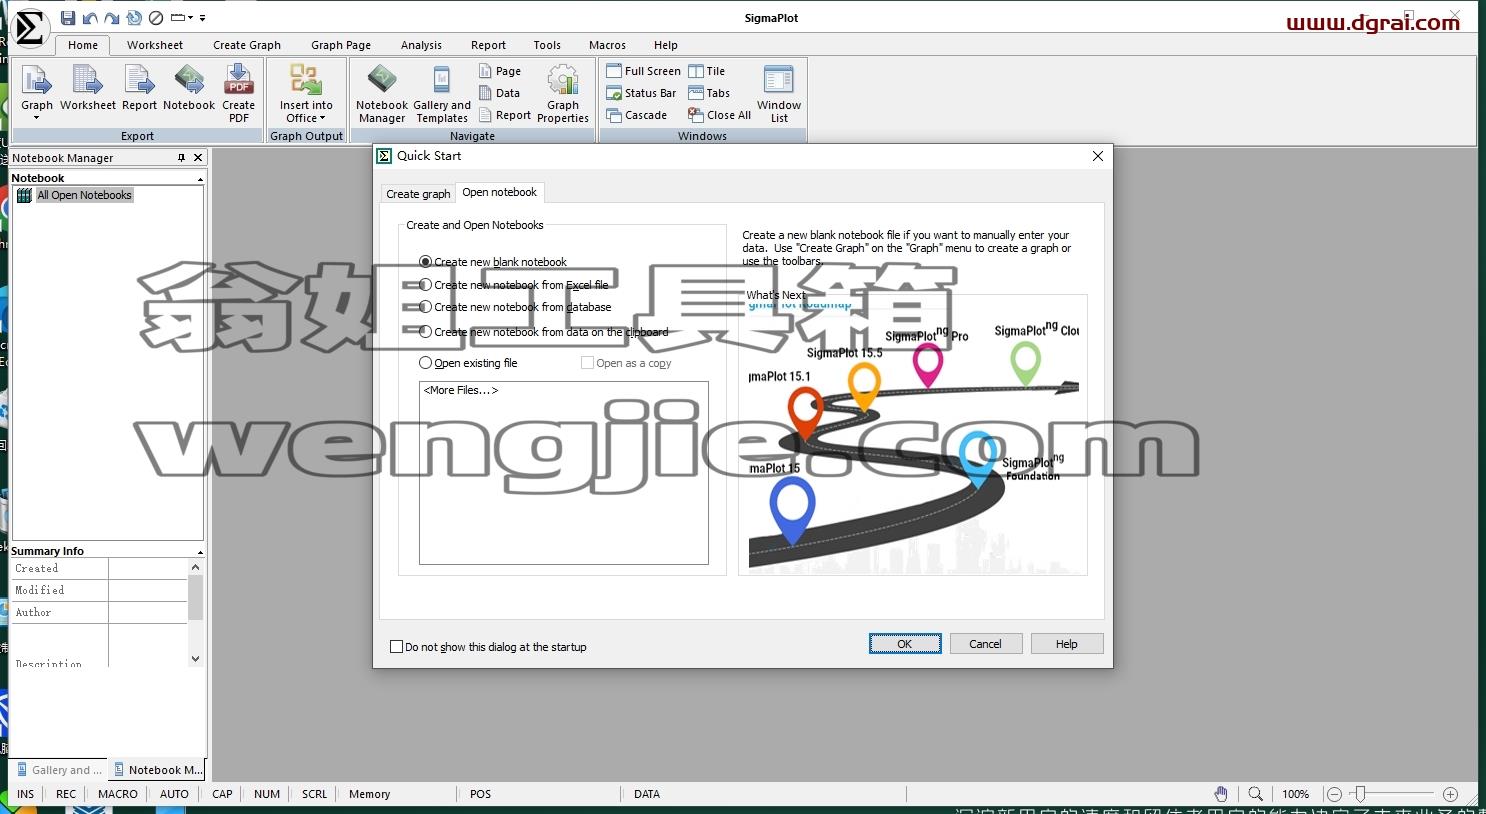Switch to the Notebook Manager bottom tab
This screenshot has width=1486, height=814.
[x=157, y=770]
